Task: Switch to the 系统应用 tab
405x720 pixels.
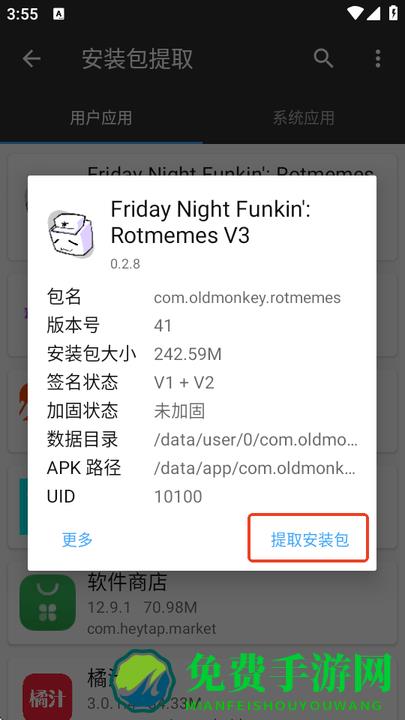Action: 304,118
